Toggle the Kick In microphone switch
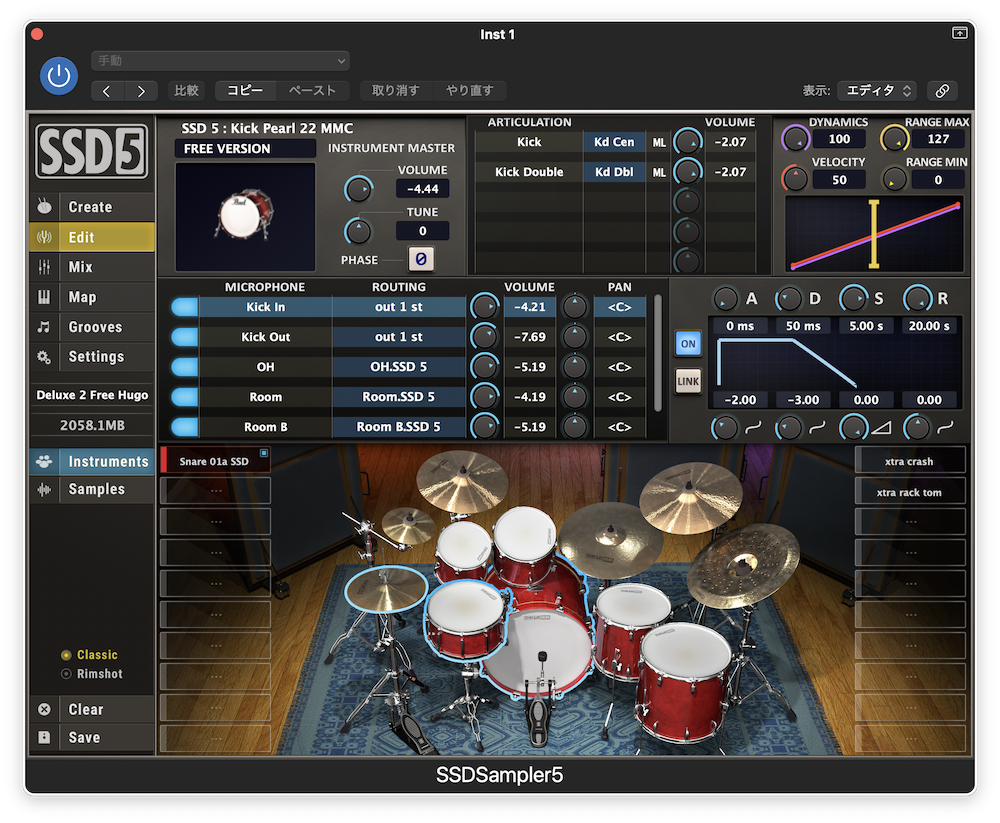 (185, 307)
